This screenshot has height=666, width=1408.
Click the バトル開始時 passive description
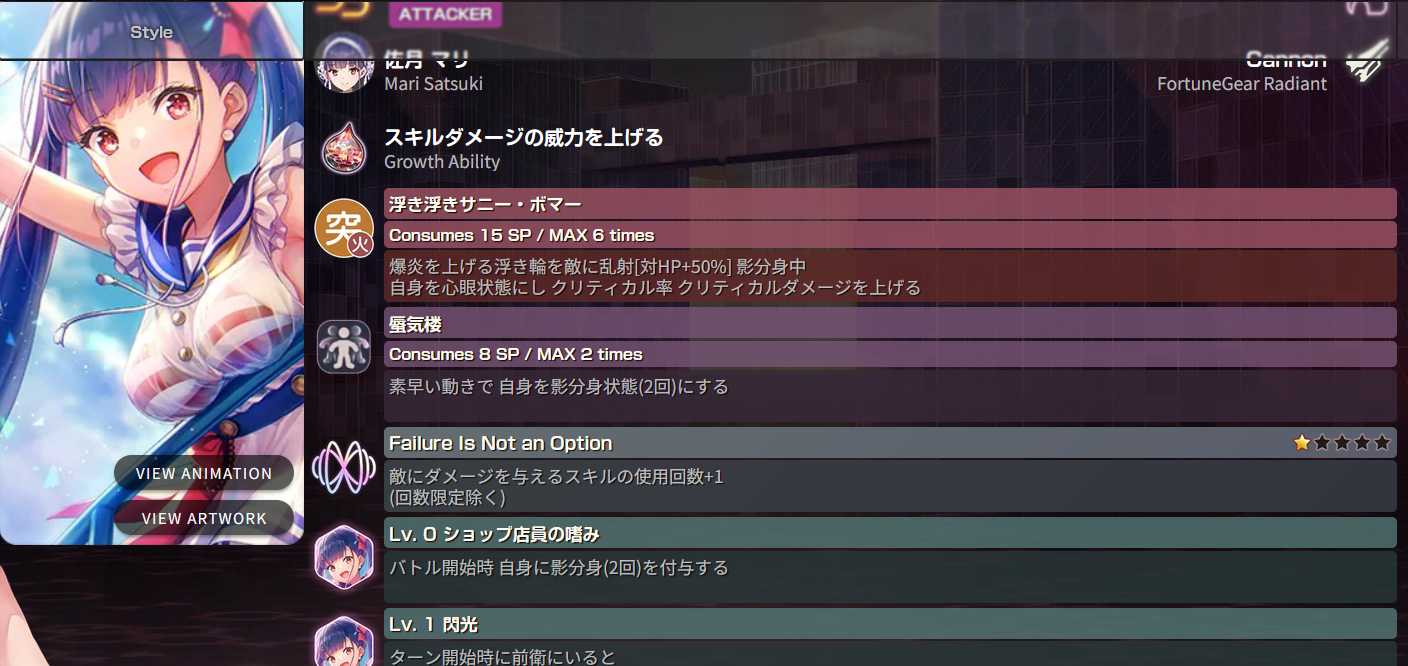pos(890,577)
